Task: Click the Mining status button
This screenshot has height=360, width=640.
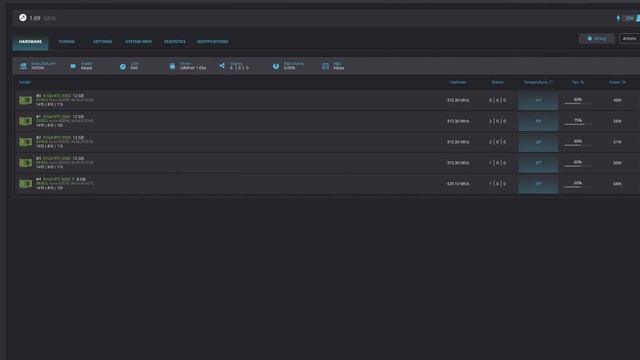Action: [597, 38]
